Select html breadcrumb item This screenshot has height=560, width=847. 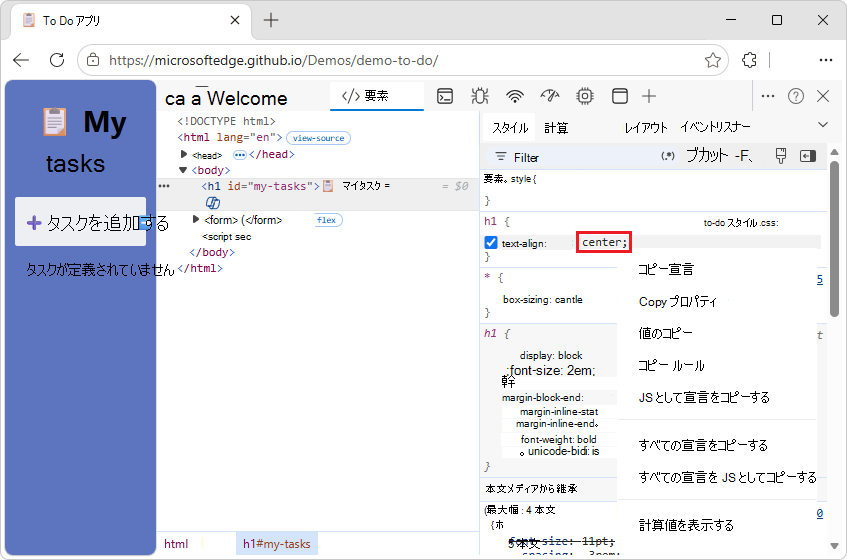click(176, 544)
